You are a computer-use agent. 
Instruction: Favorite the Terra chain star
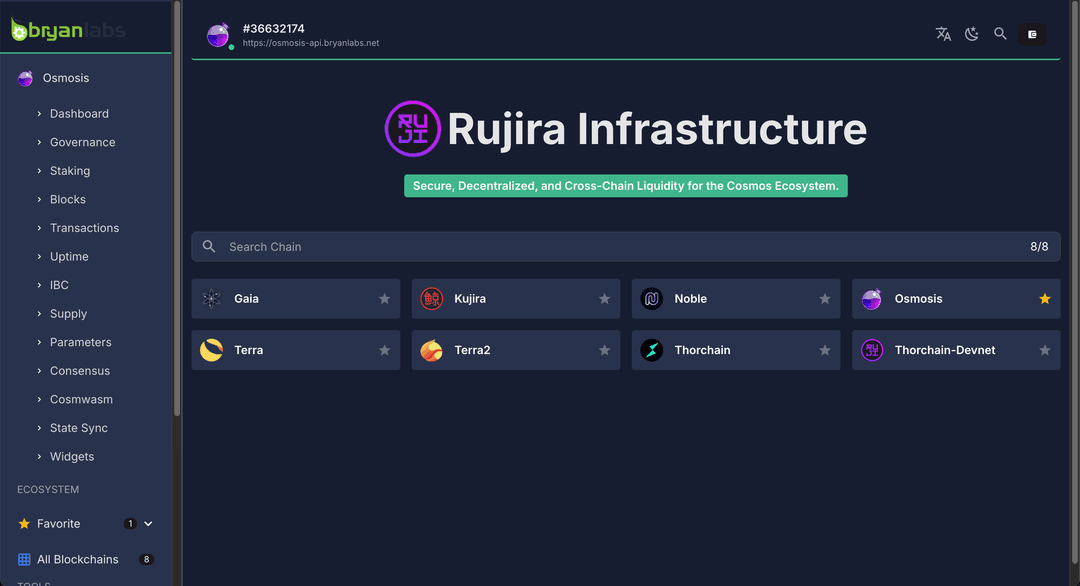384,350
